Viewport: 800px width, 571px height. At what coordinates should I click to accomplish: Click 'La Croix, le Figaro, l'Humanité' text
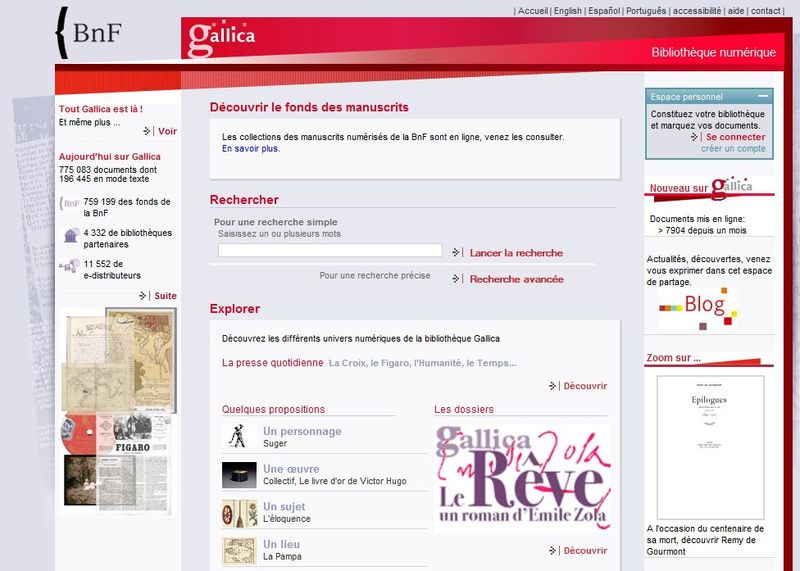[422, 363]
